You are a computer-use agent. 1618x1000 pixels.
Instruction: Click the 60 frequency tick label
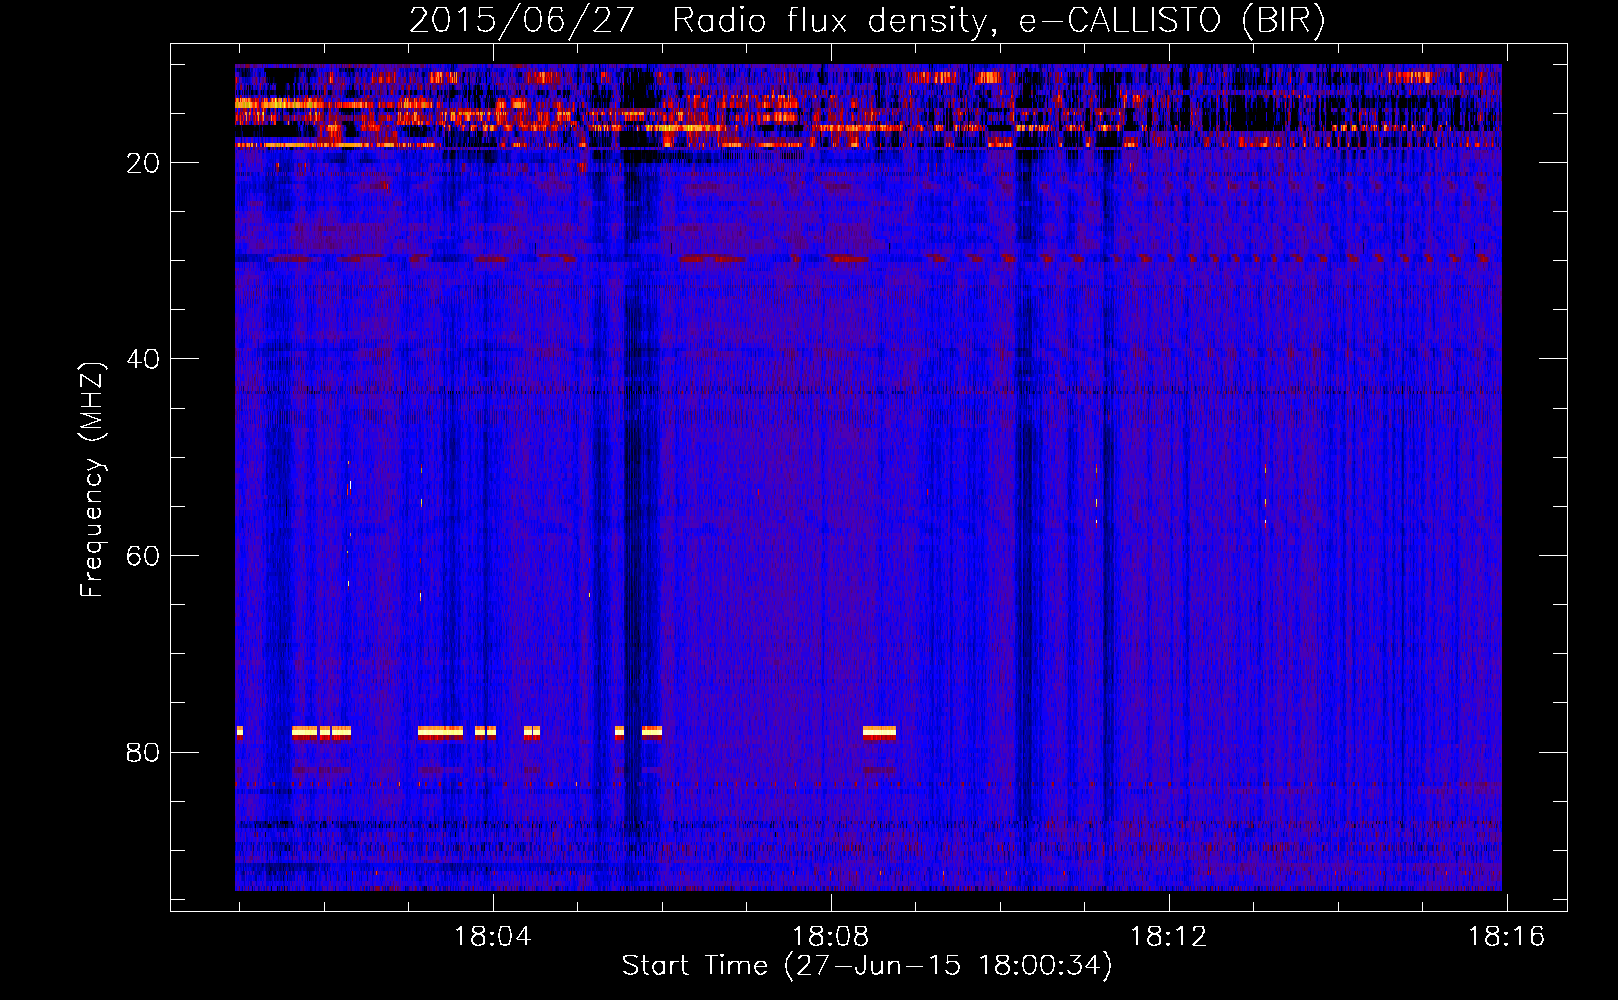click(143, 556)
